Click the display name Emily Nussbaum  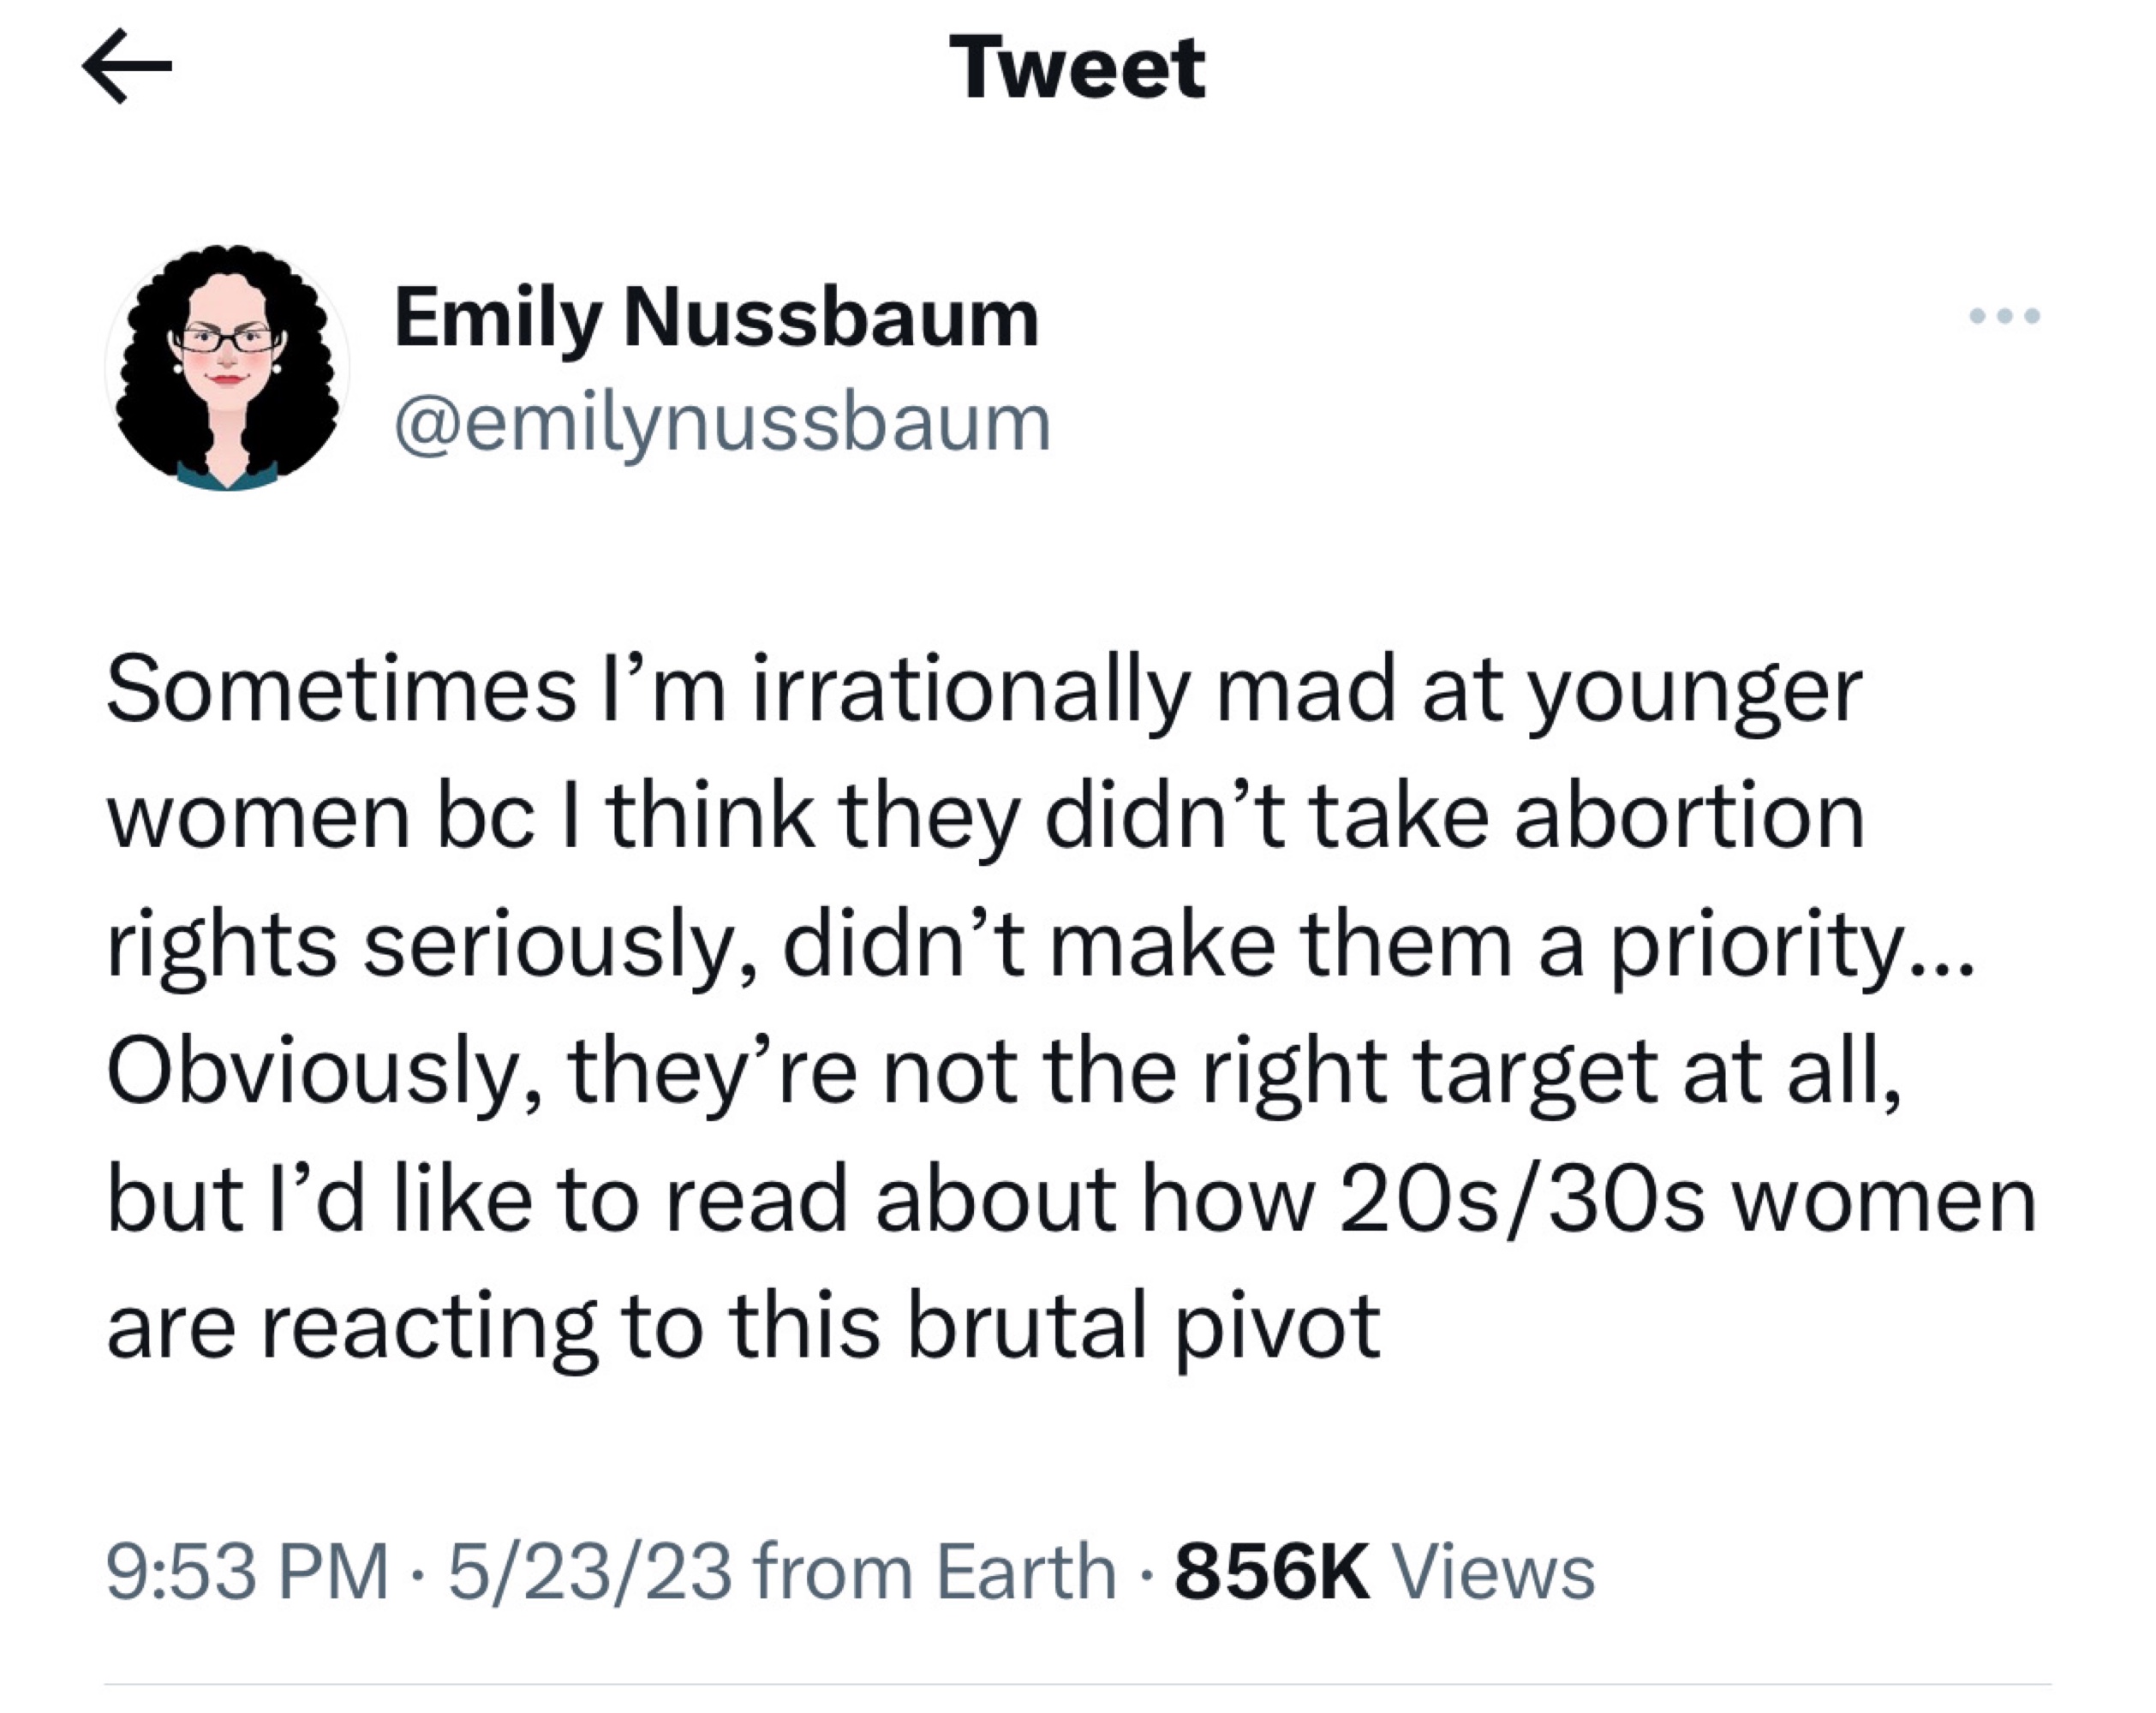(716, 318)
